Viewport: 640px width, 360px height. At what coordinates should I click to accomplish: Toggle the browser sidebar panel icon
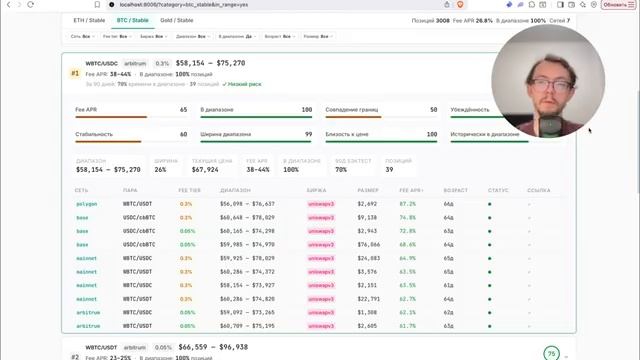560,5
